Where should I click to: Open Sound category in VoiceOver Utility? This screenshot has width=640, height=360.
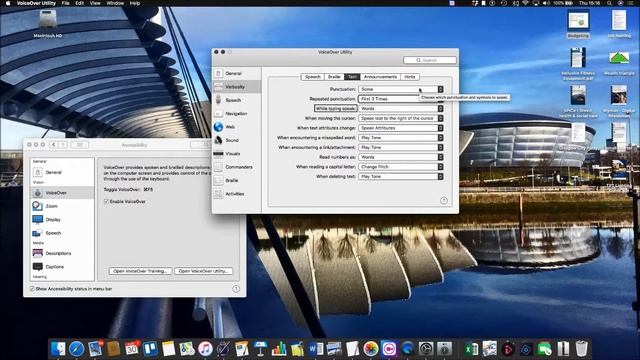(x=237, y=140)
